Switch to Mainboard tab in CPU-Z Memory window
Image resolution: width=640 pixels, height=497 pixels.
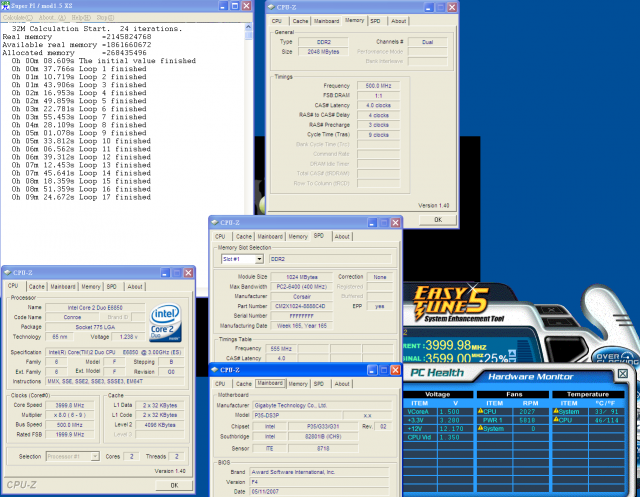(327, 21)
